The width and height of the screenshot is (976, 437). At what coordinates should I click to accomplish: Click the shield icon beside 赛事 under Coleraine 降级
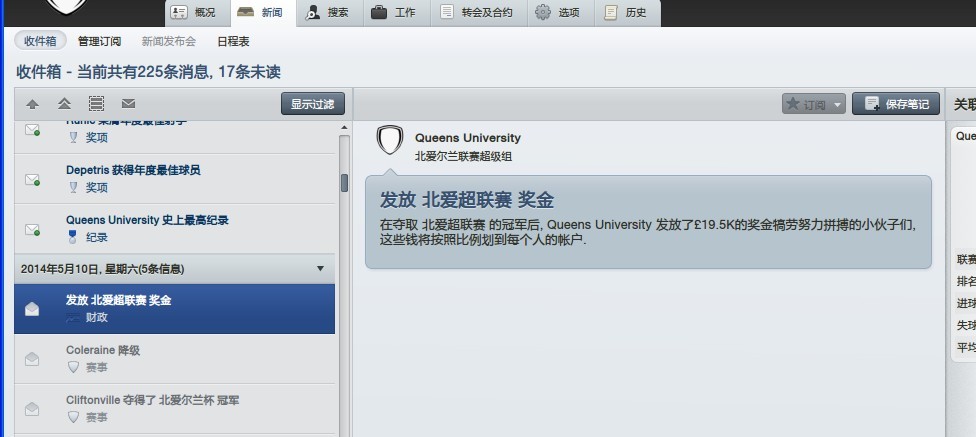(73, 367)
